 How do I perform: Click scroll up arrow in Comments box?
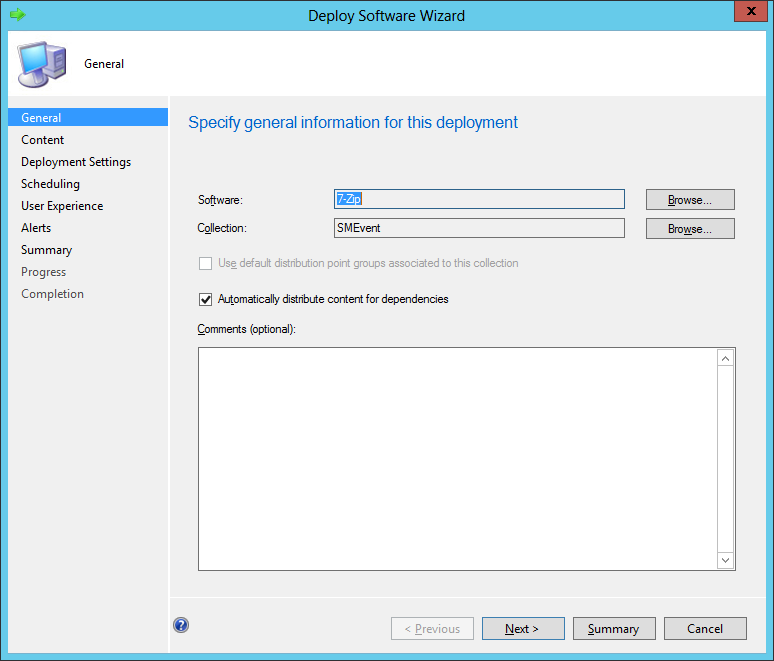(x=726, y=358)
